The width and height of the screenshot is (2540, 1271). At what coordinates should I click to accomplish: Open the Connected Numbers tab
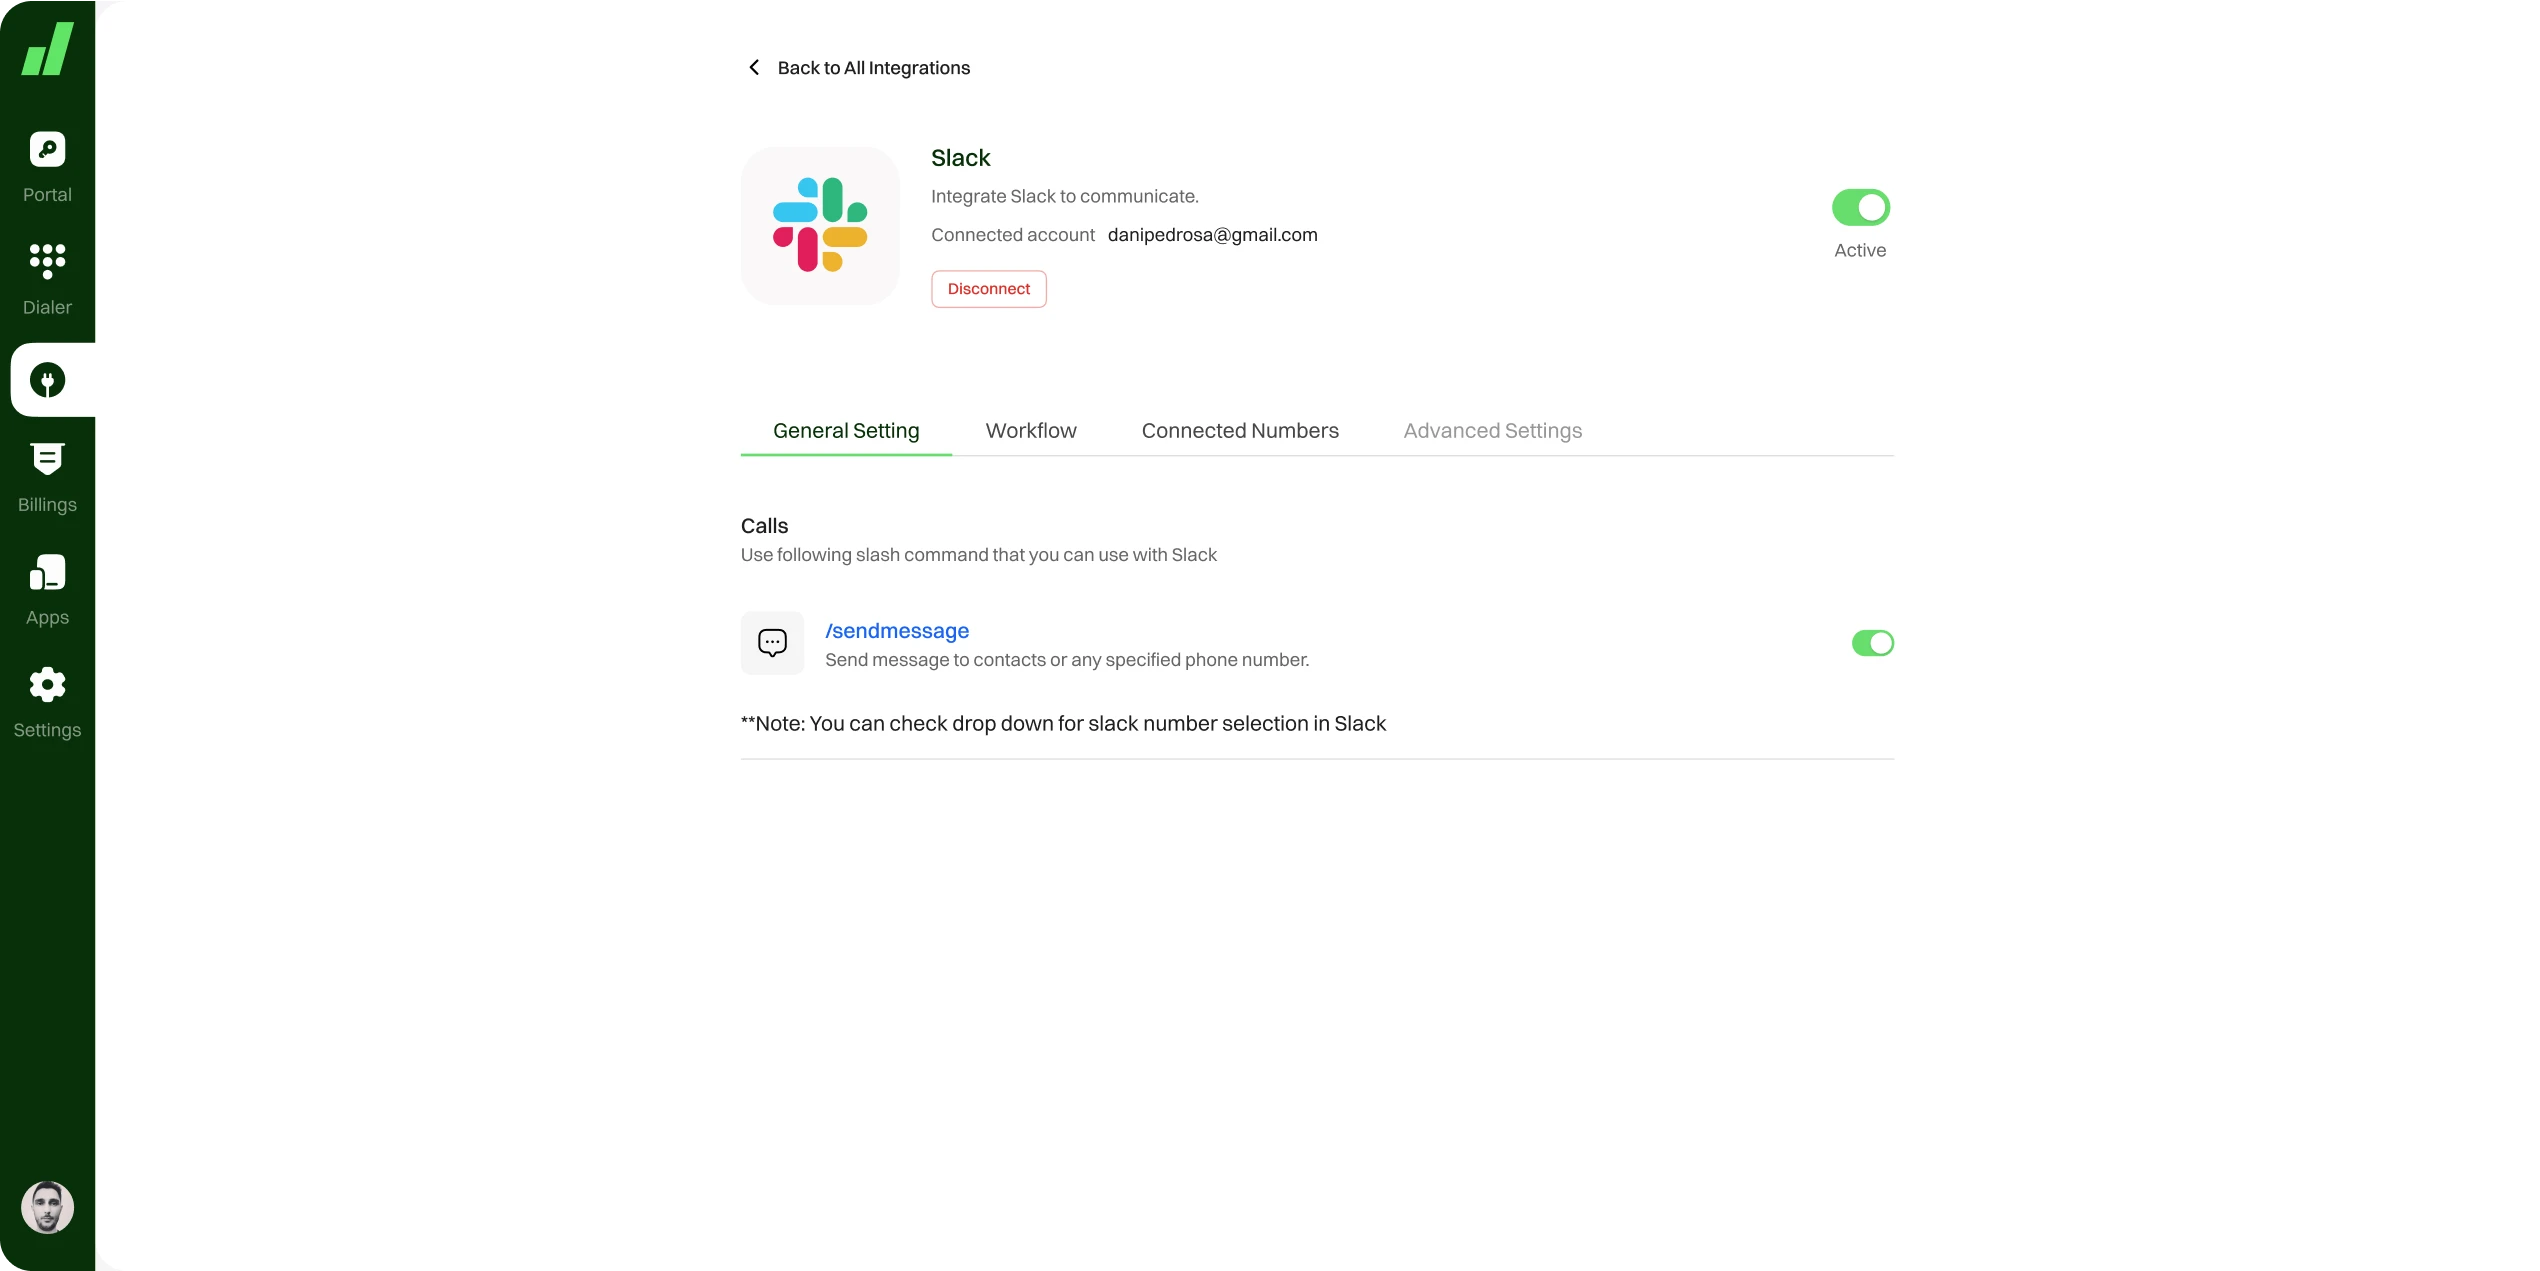[x=1239, y=431]
